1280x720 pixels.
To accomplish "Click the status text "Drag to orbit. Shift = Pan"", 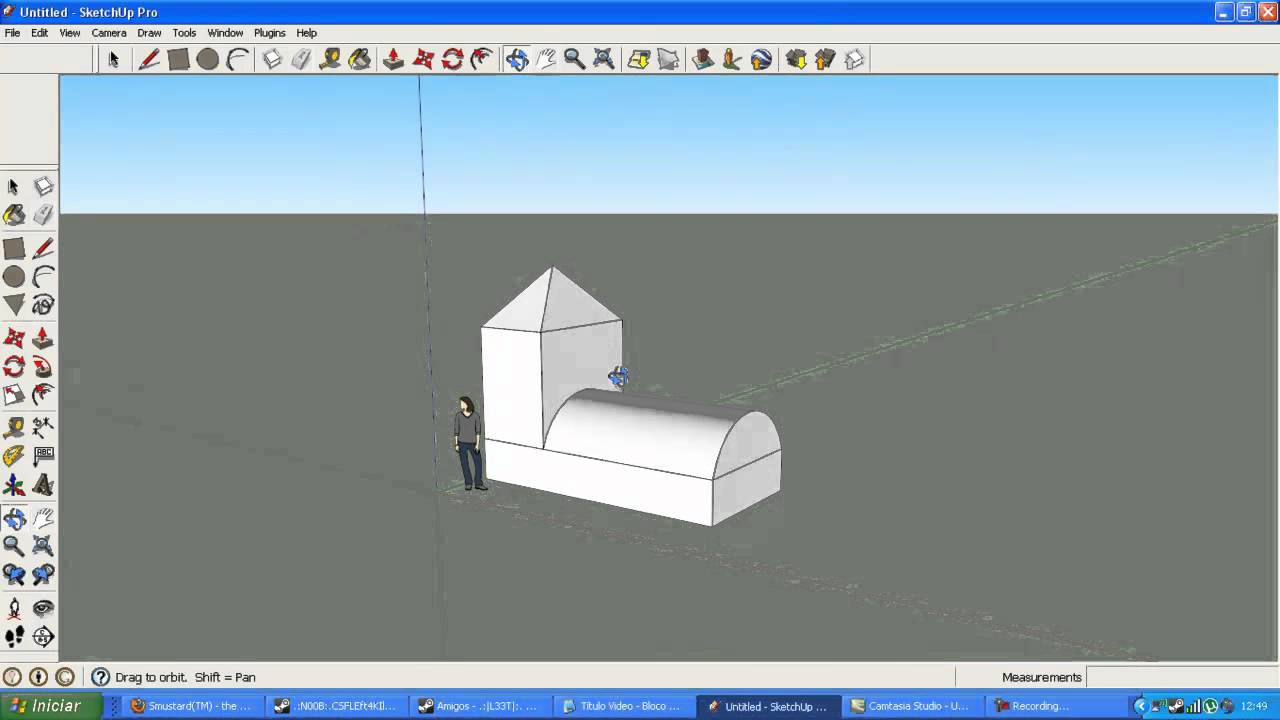I will 185,677.
